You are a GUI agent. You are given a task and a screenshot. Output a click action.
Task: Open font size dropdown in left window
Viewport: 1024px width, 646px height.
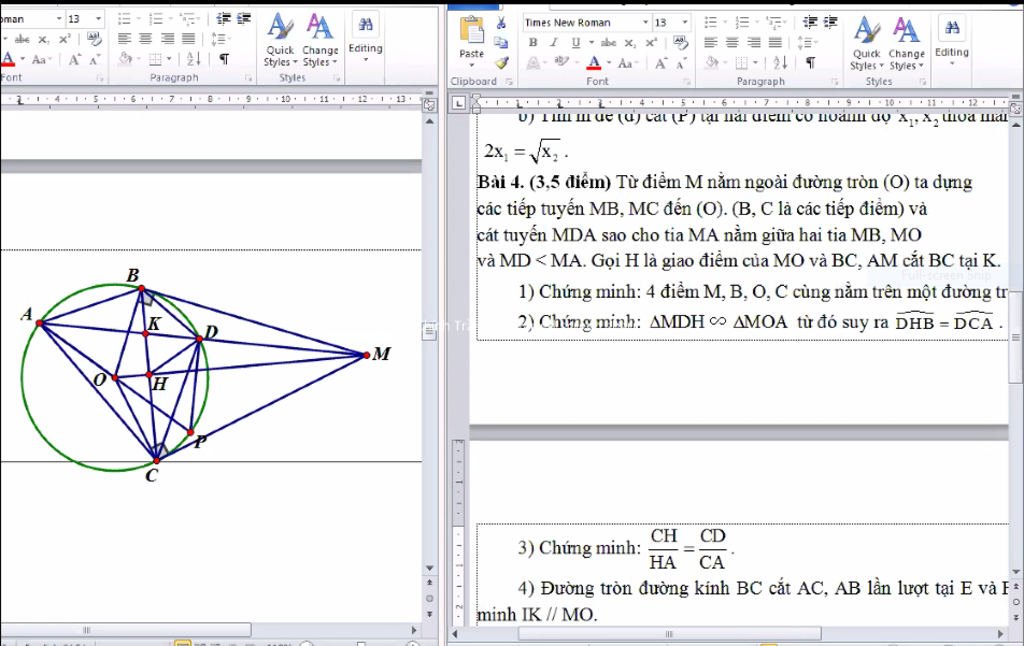tap(99, 19)
